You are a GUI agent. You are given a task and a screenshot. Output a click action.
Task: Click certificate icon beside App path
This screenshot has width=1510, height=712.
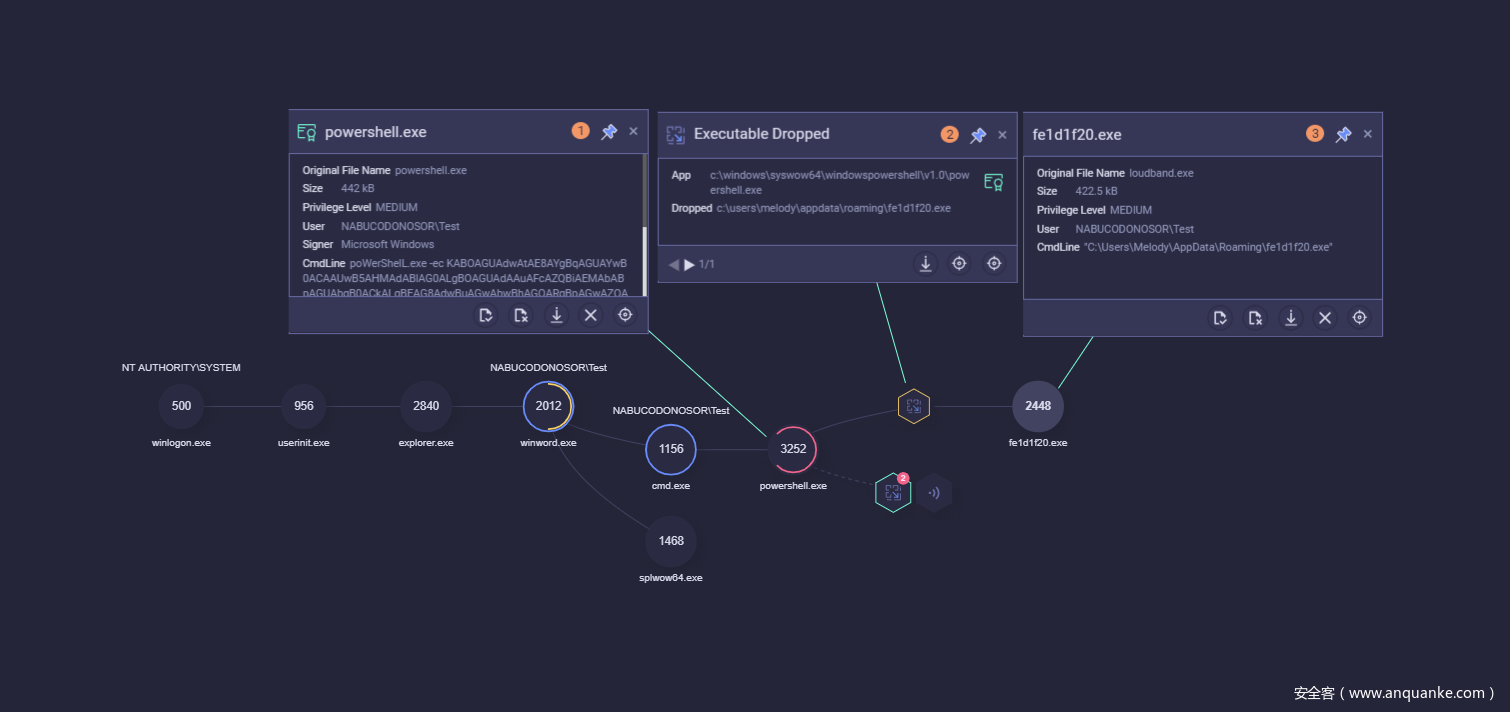(993, 182)
